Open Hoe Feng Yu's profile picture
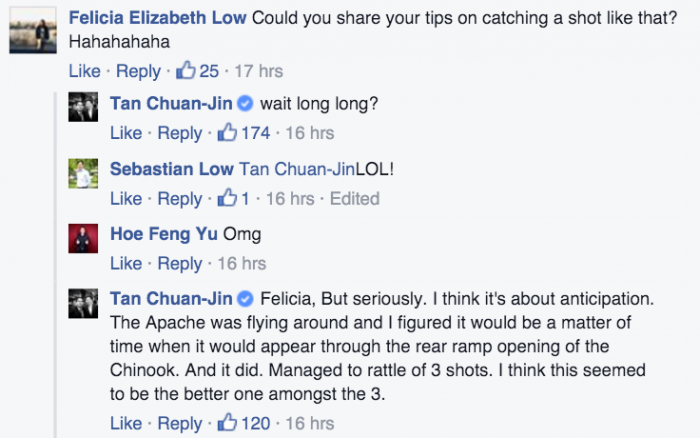 82,239
